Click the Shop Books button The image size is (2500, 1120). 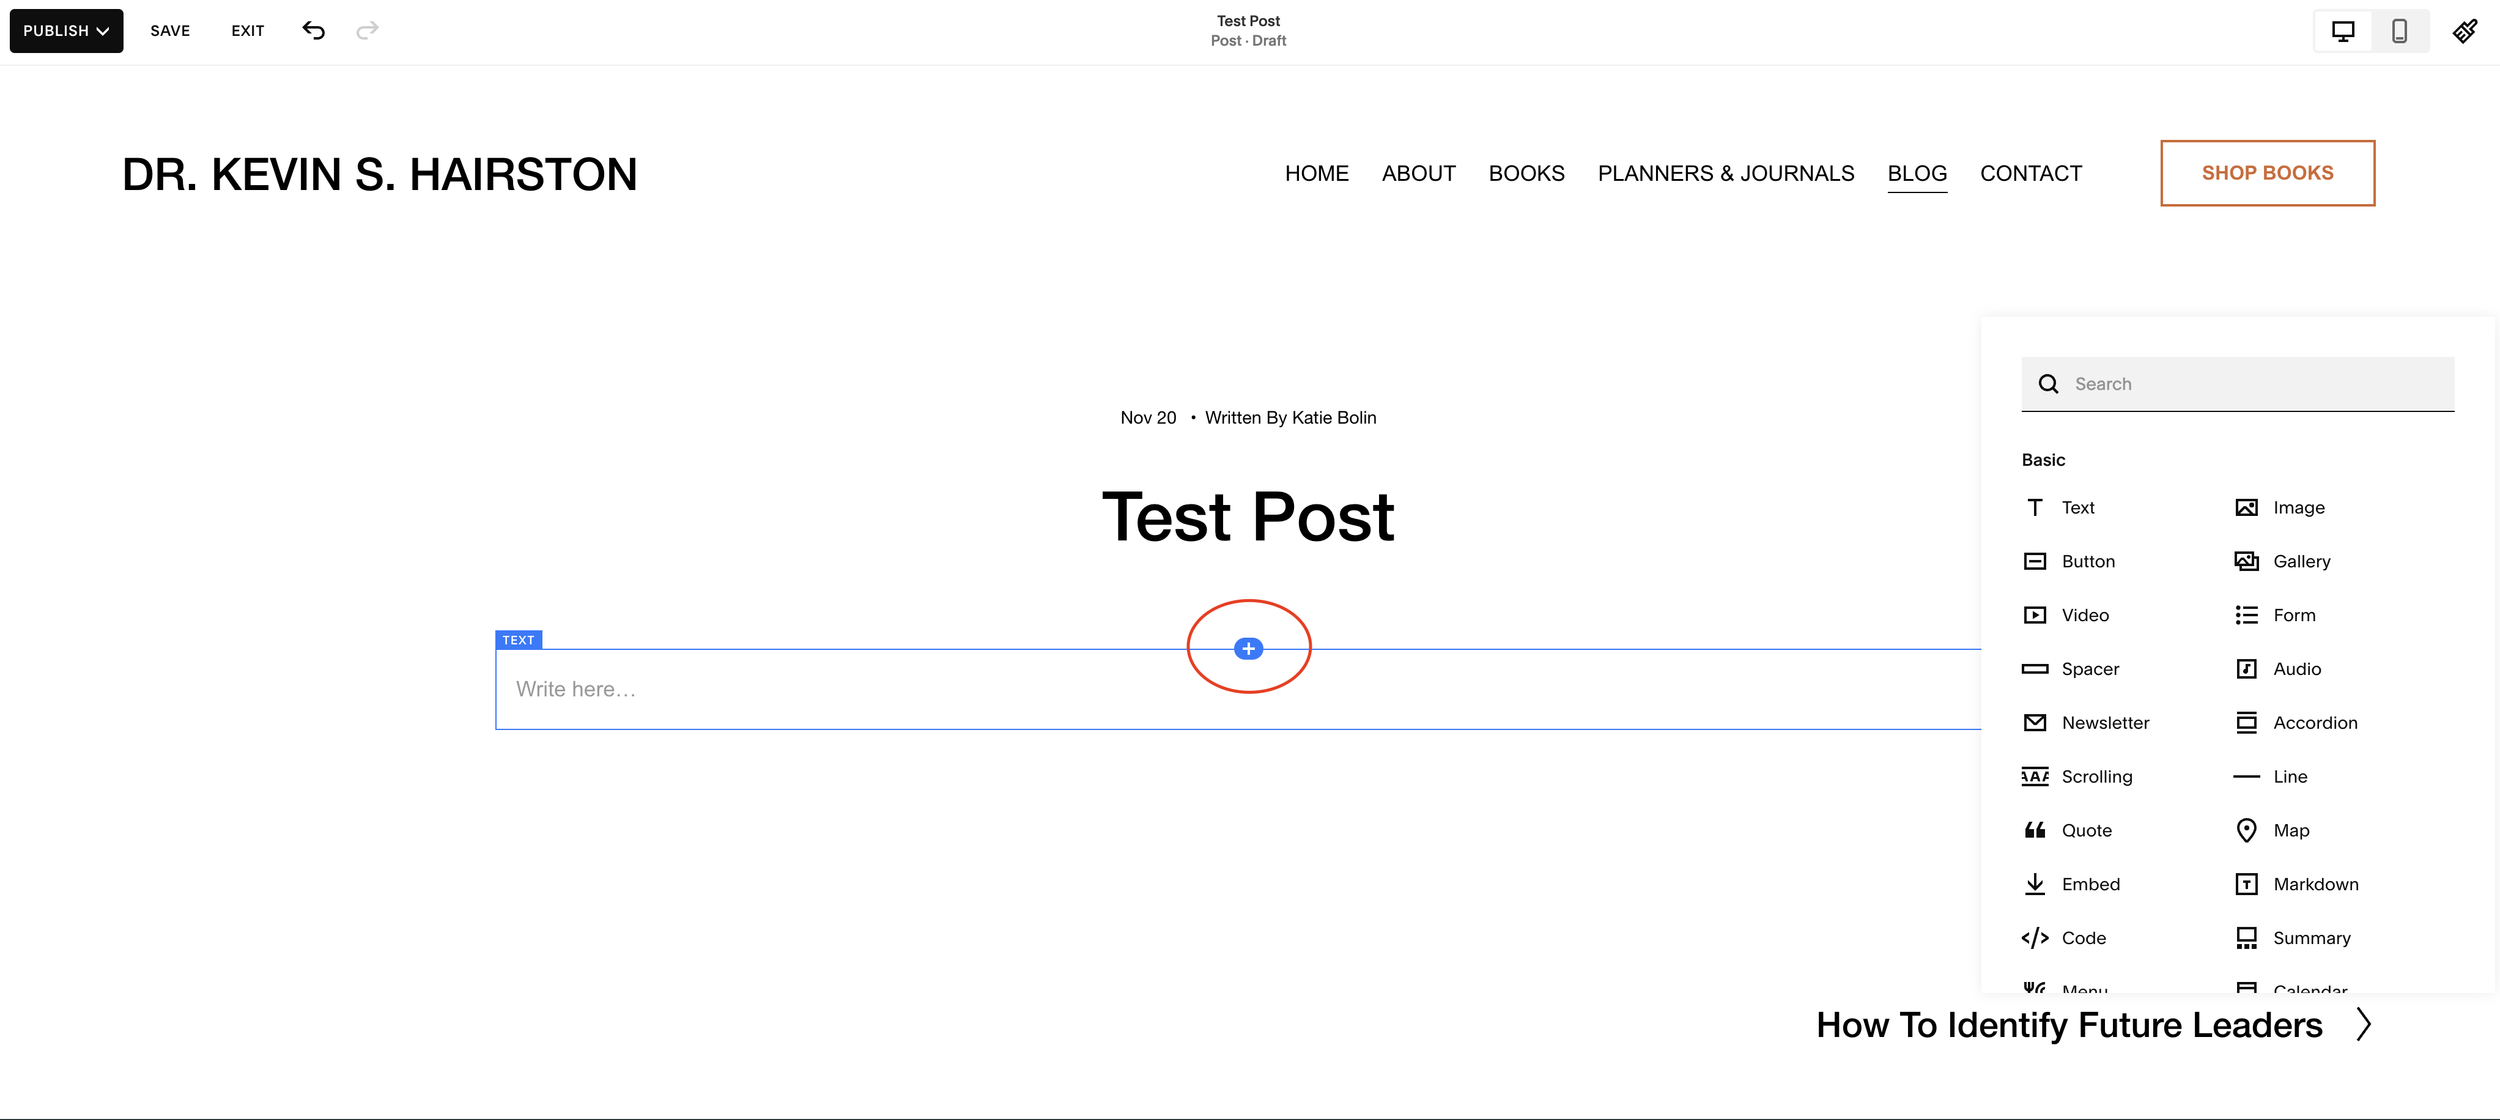tap(2267, 173)
